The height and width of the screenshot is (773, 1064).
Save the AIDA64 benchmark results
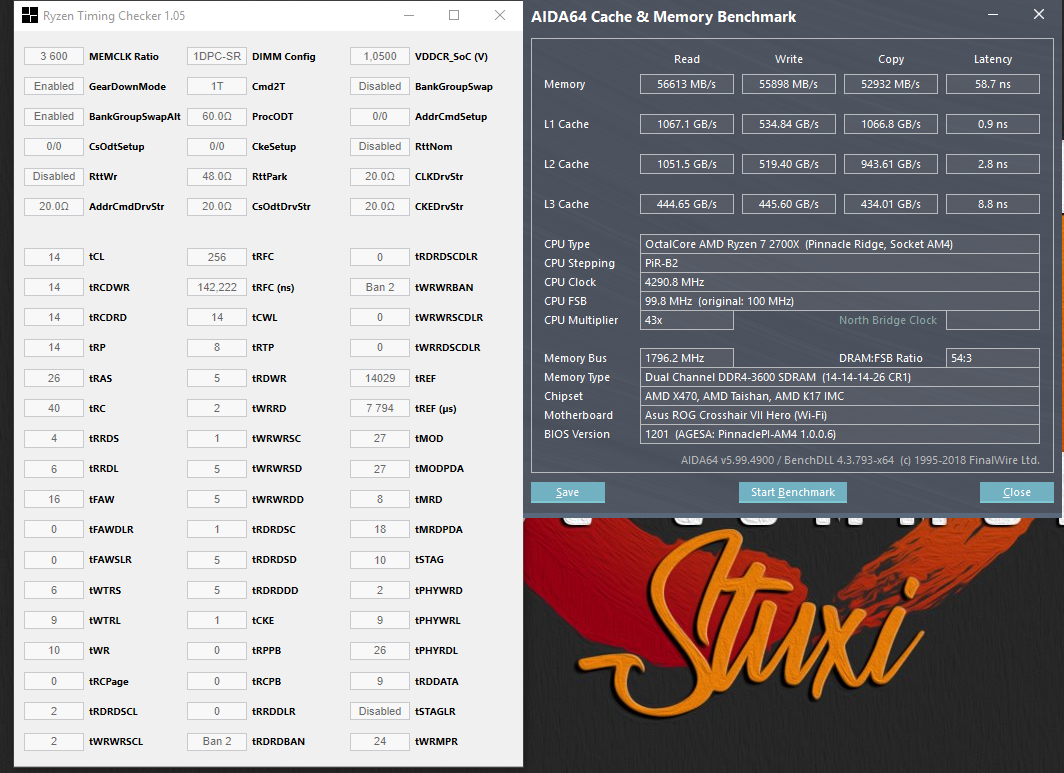pyautogui.click(x=567, y=492)
